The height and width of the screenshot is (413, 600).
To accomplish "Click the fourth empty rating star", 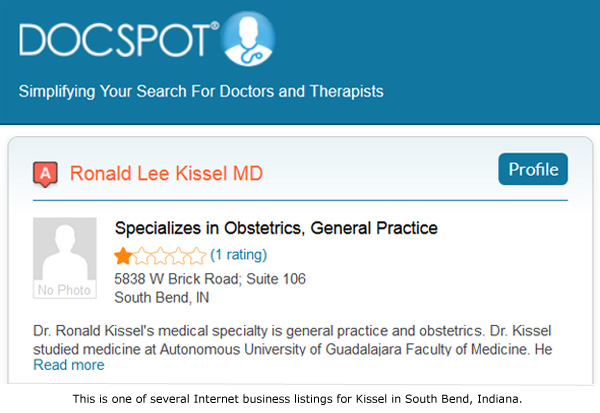I will click(178, 256).
